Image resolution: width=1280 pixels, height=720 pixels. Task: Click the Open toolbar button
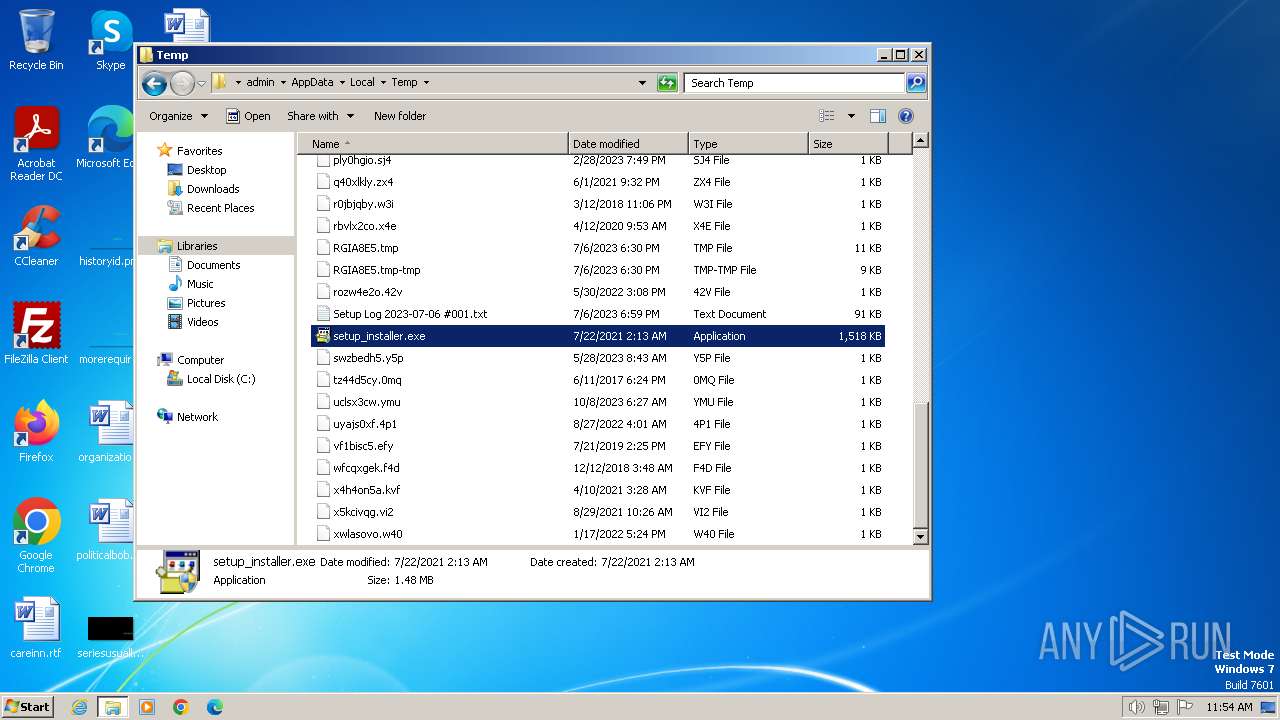point(248,116)
